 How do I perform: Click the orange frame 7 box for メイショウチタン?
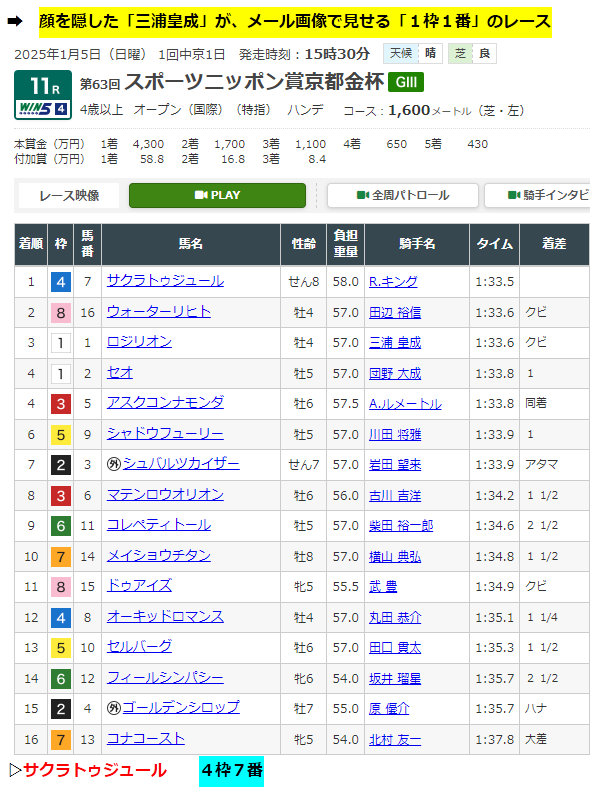coord(61,557)
